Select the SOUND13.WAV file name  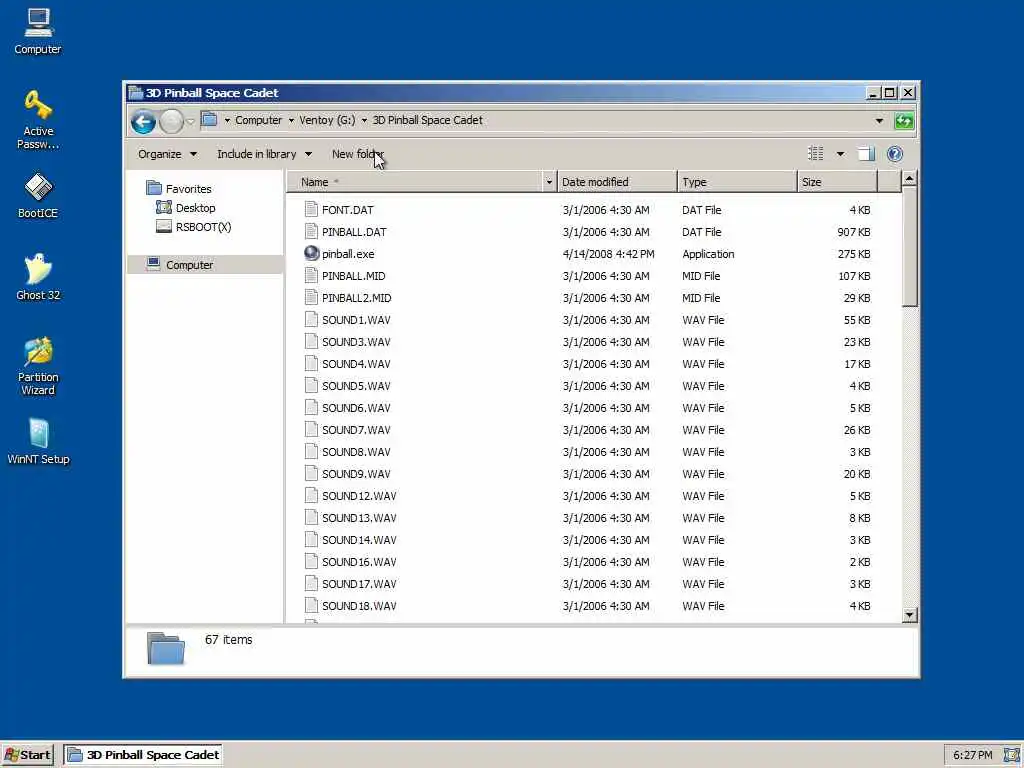[x=359, y=518]
